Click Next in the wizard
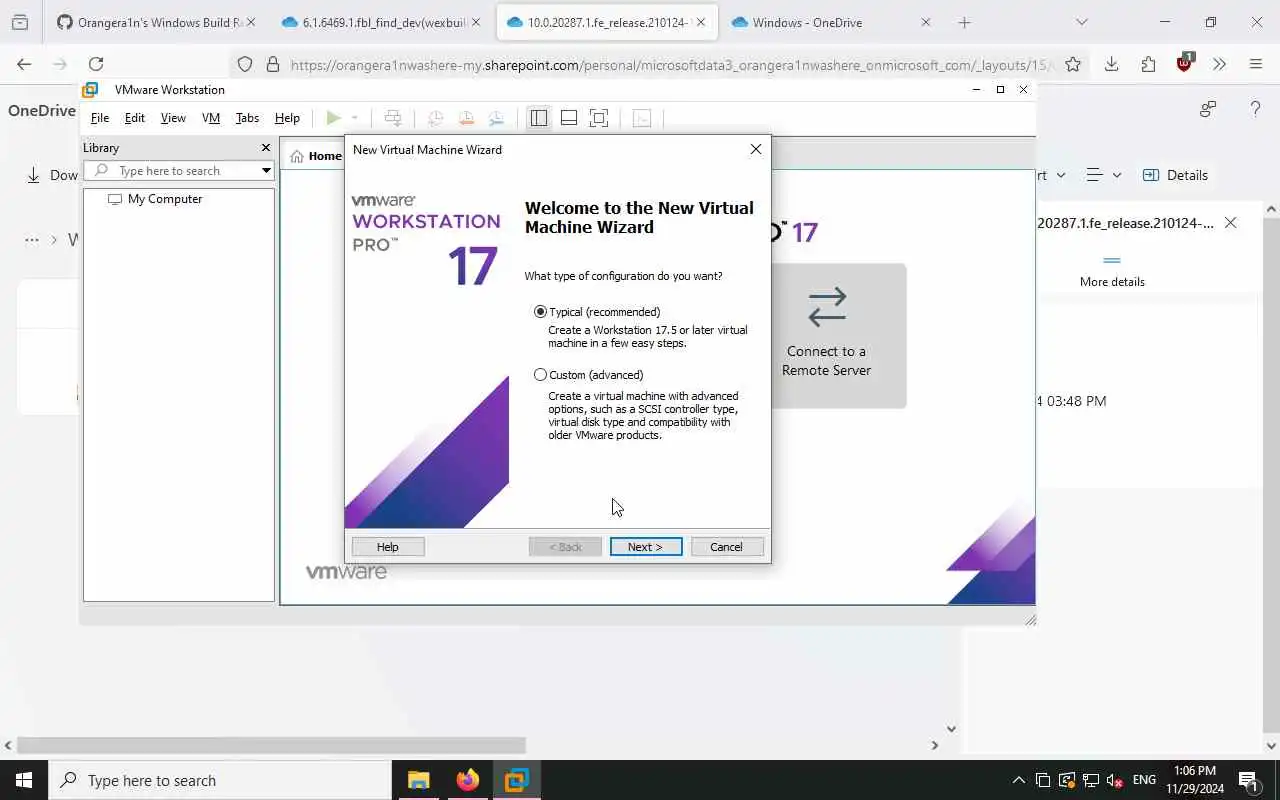Viewport: 1280px width, 800px height. tap(646, 547)
